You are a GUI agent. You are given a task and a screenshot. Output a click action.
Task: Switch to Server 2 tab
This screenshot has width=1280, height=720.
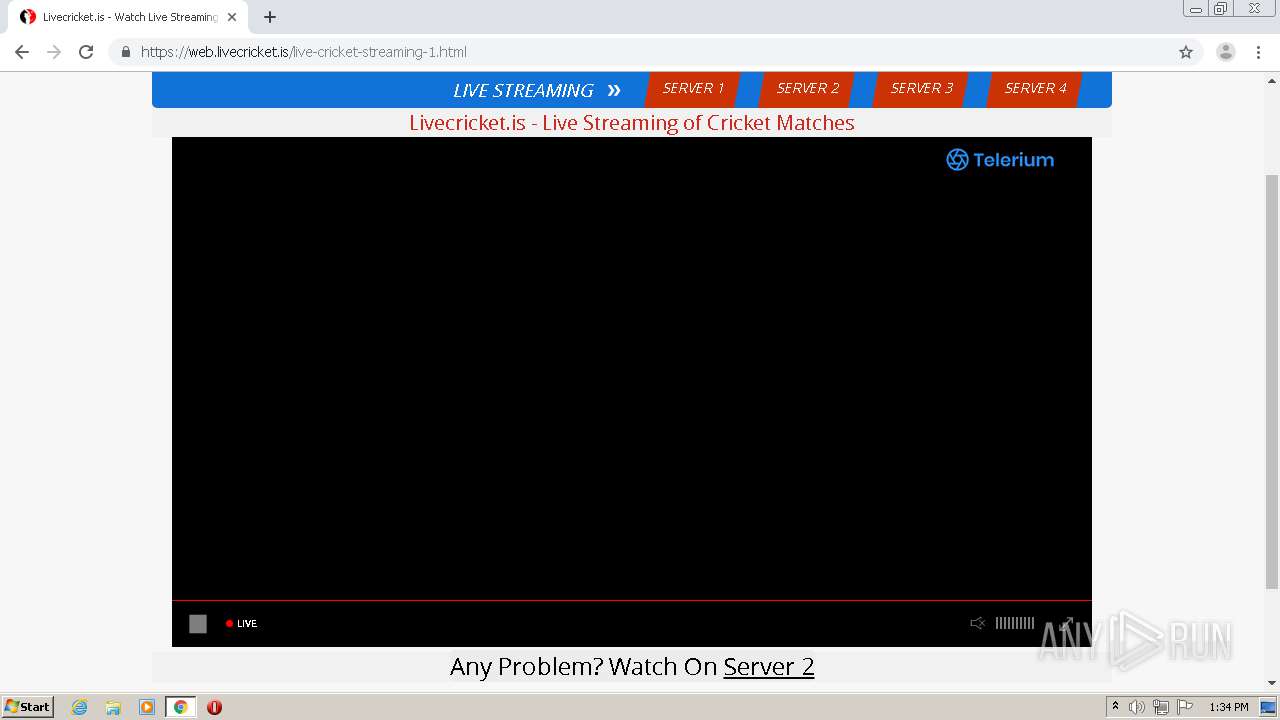click(807, 89)
